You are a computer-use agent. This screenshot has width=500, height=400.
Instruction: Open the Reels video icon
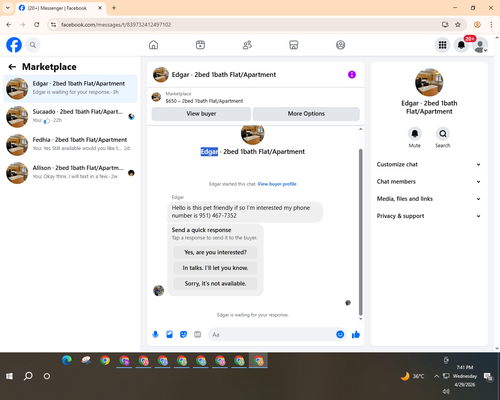(200, 45)
